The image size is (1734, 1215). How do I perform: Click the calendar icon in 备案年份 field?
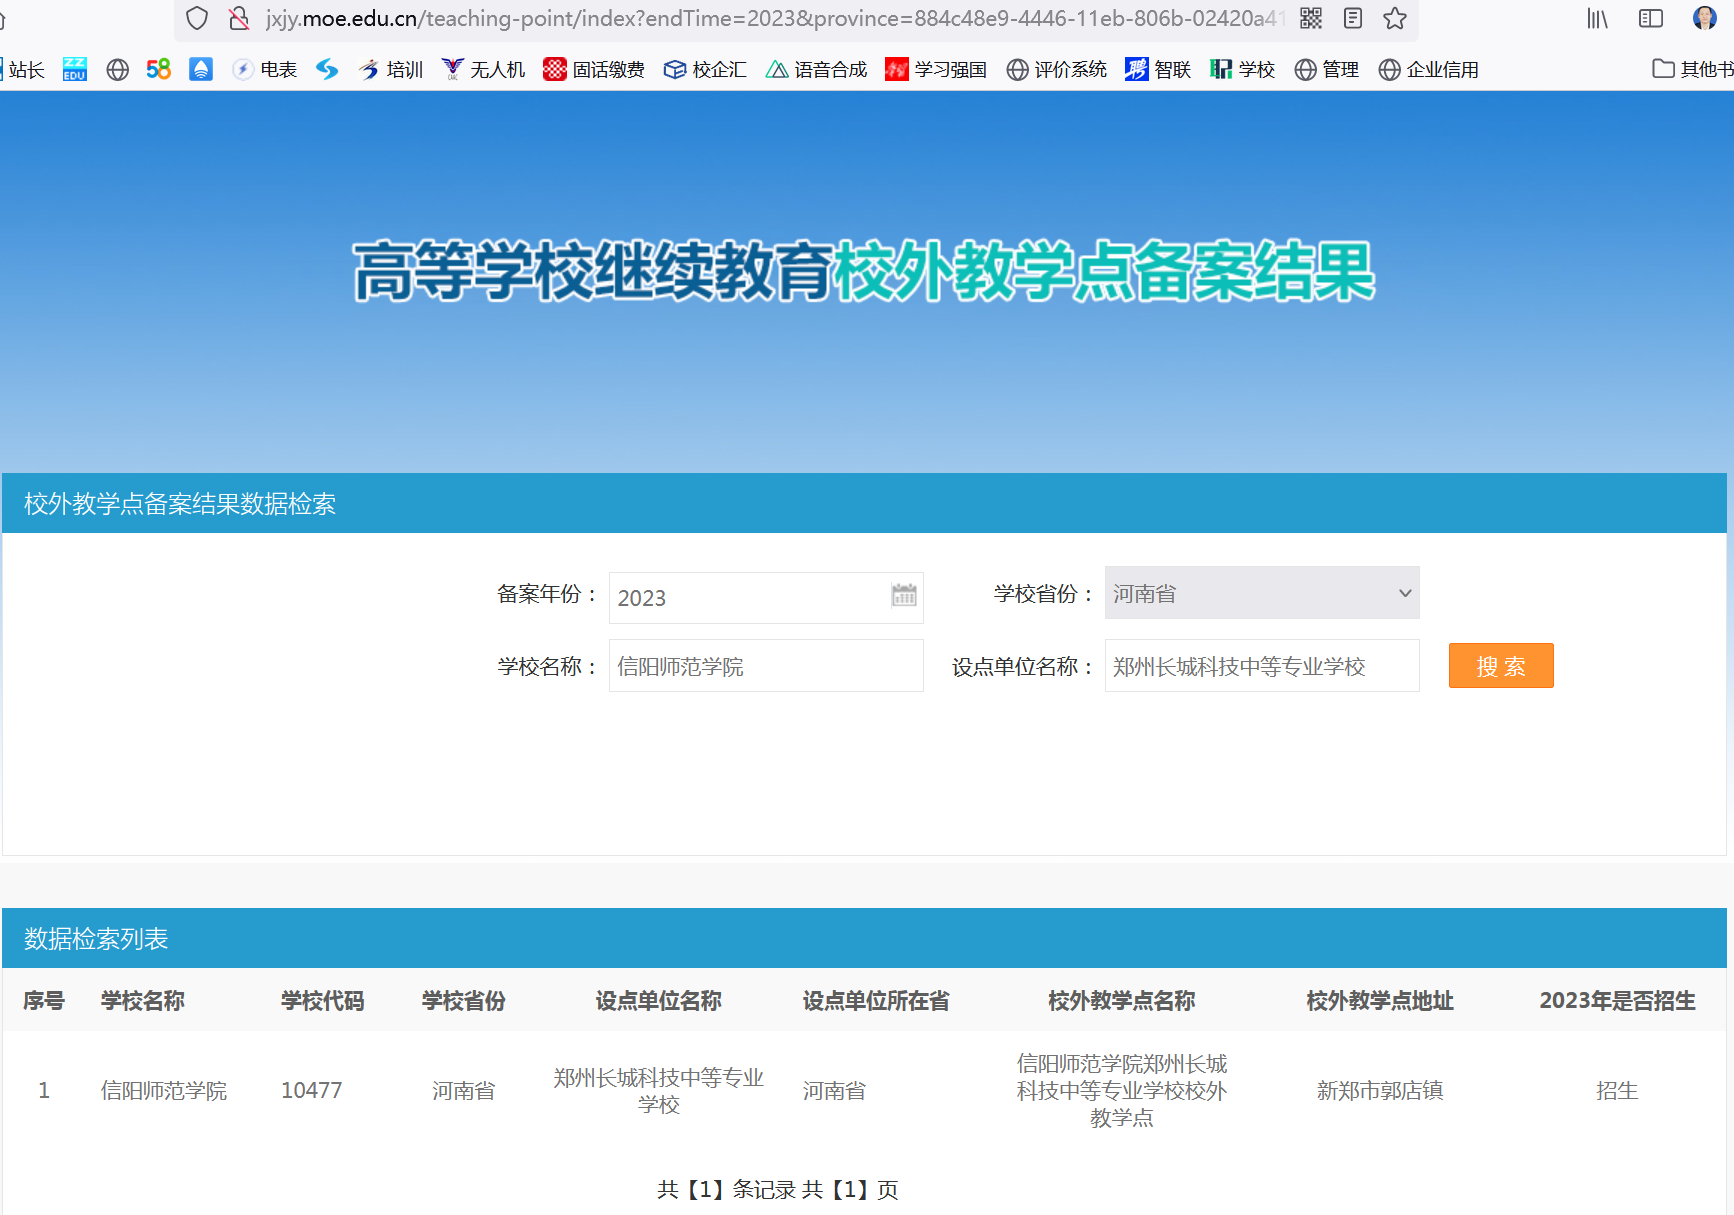pyautogui.click(x=903, y=596)
